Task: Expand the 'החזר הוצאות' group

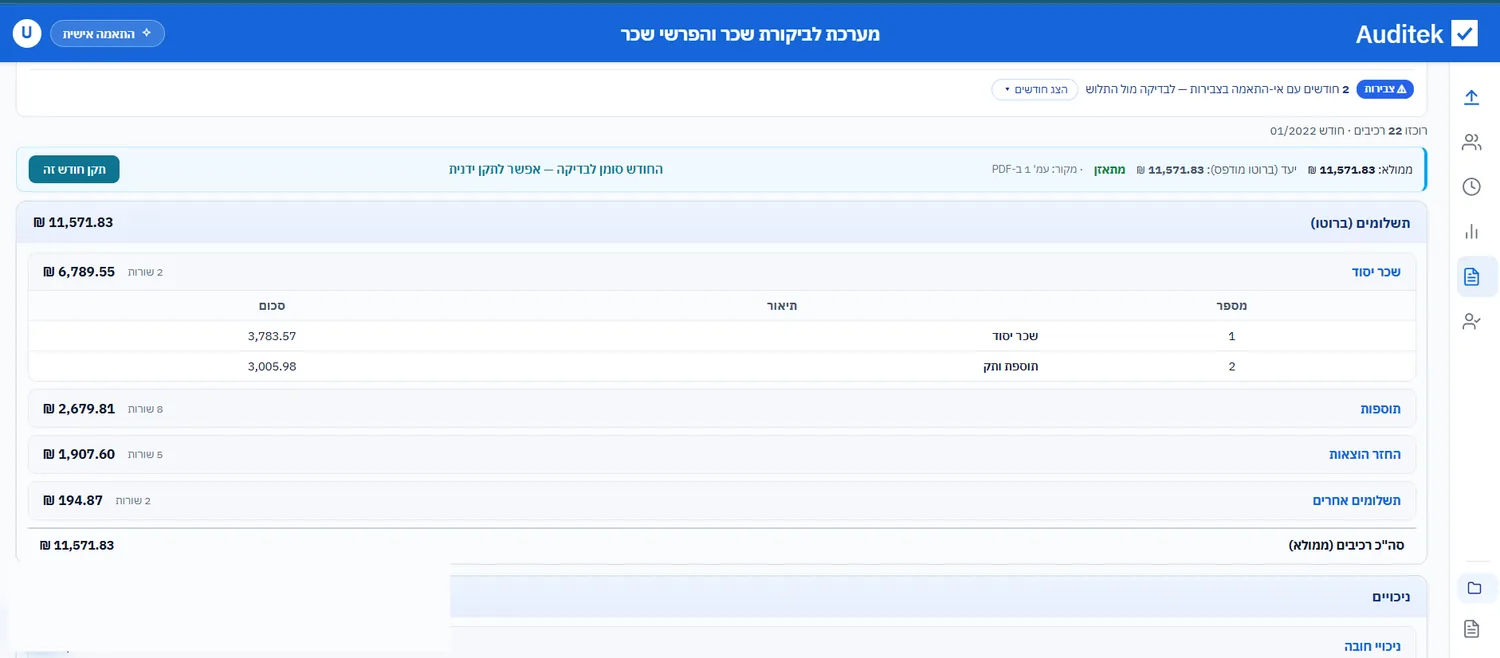Action: tap(722, 454)
